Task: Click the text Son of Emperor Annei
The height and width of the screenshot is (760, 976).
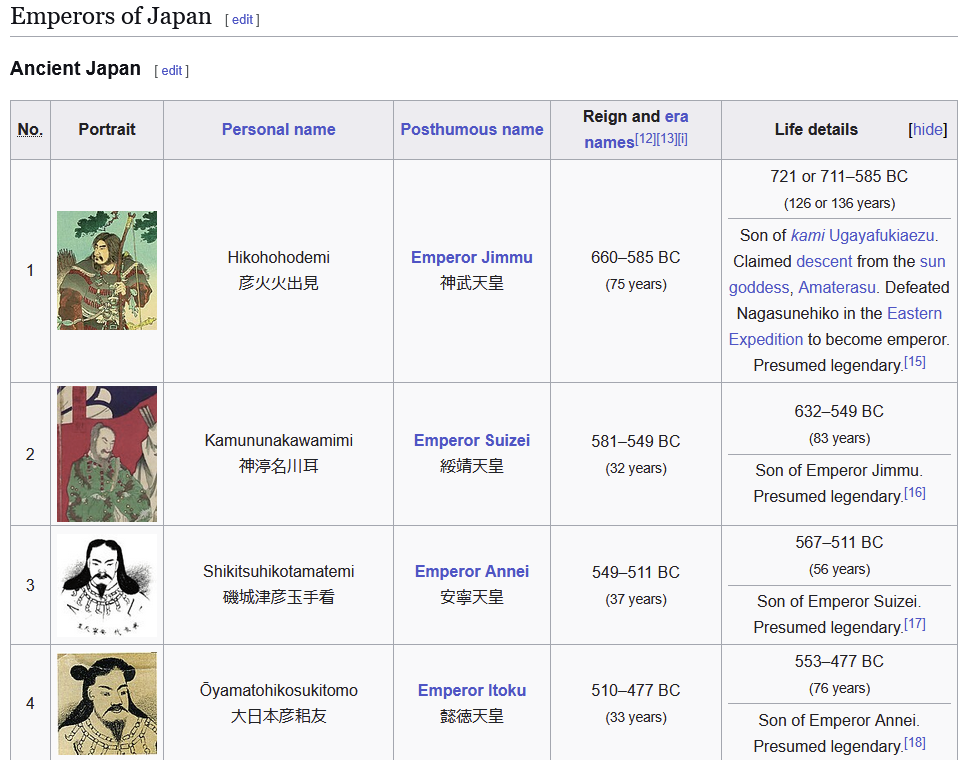Action: pyautogui.click(x=839, y=720)
